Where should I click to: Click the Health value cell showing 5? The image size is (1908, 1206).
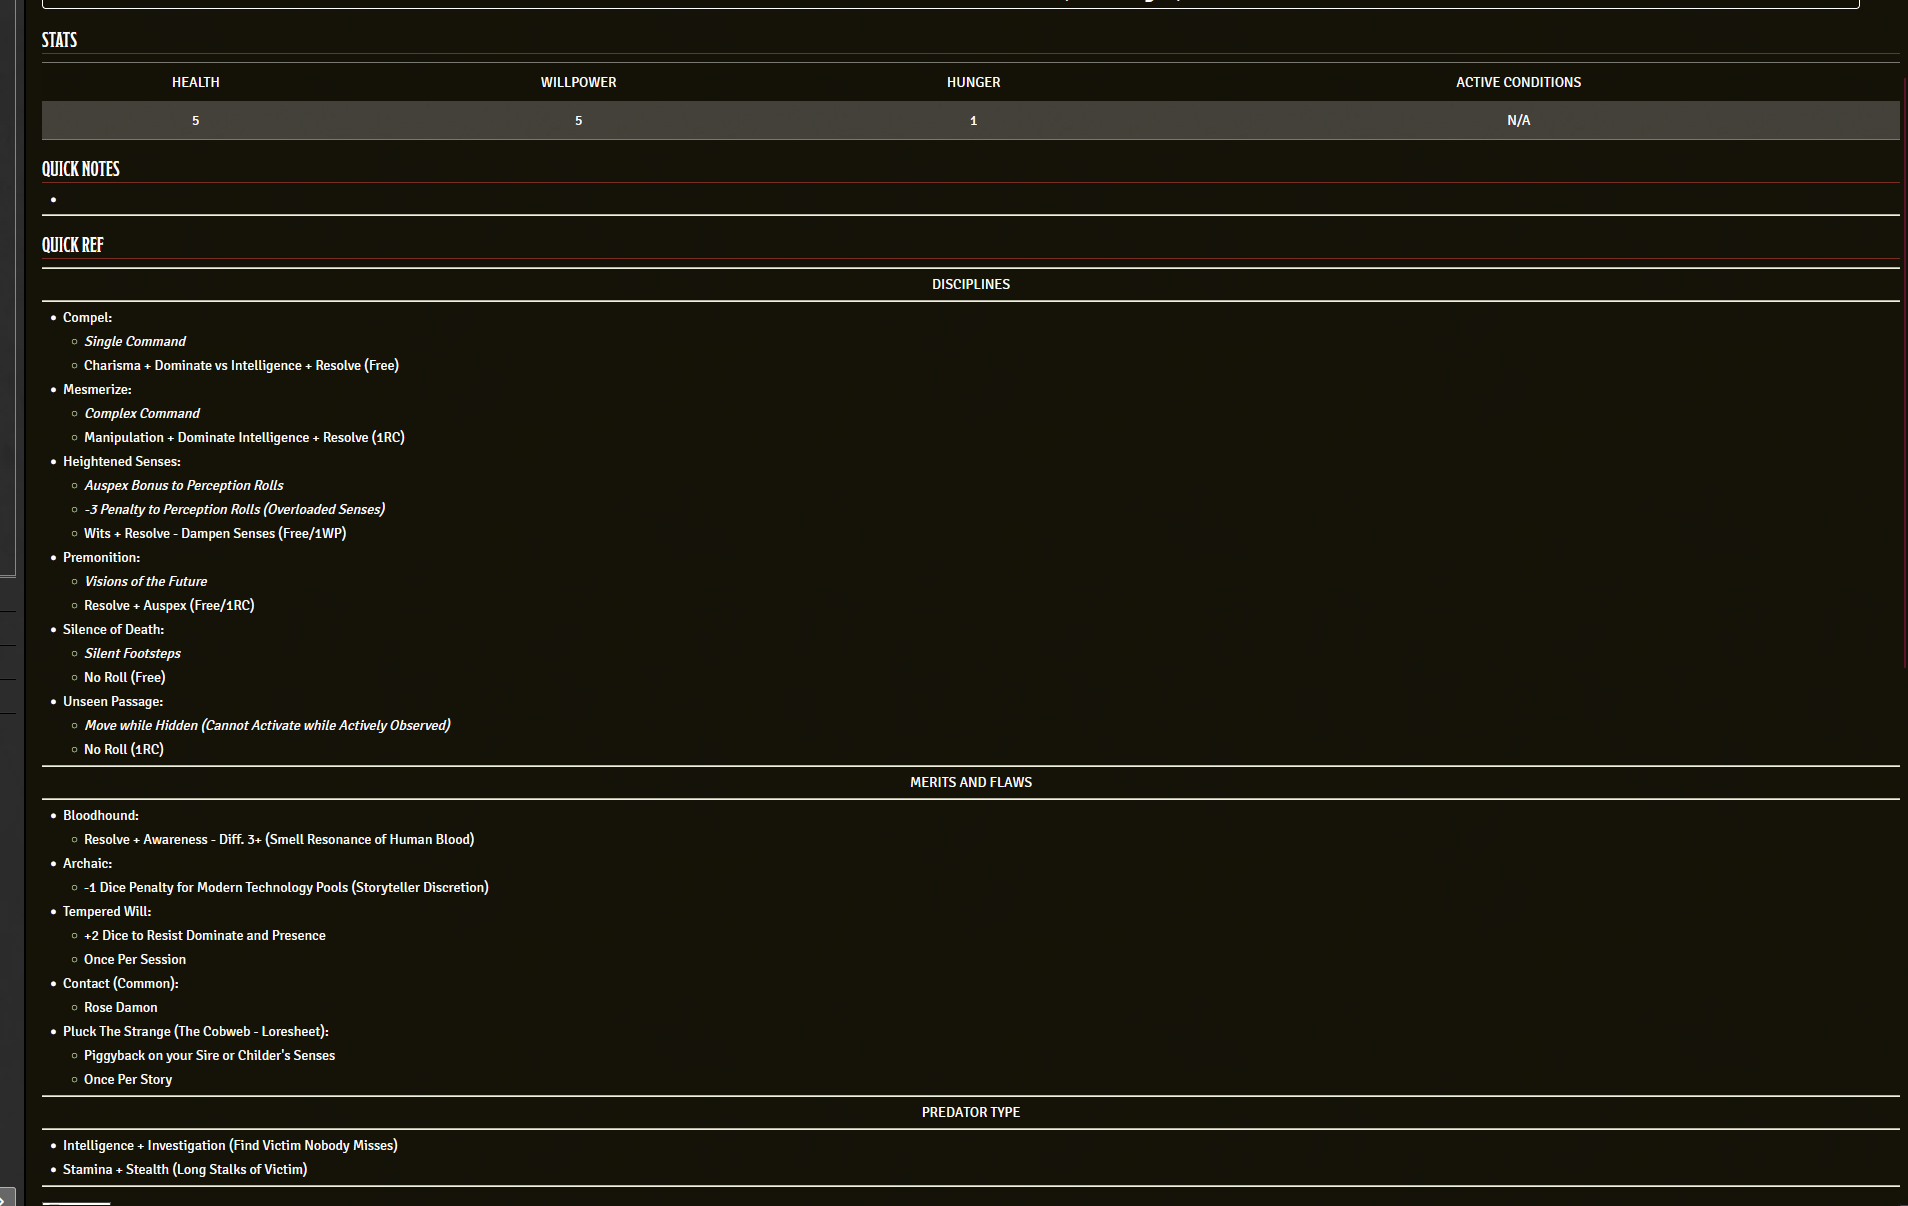[195, 121]
